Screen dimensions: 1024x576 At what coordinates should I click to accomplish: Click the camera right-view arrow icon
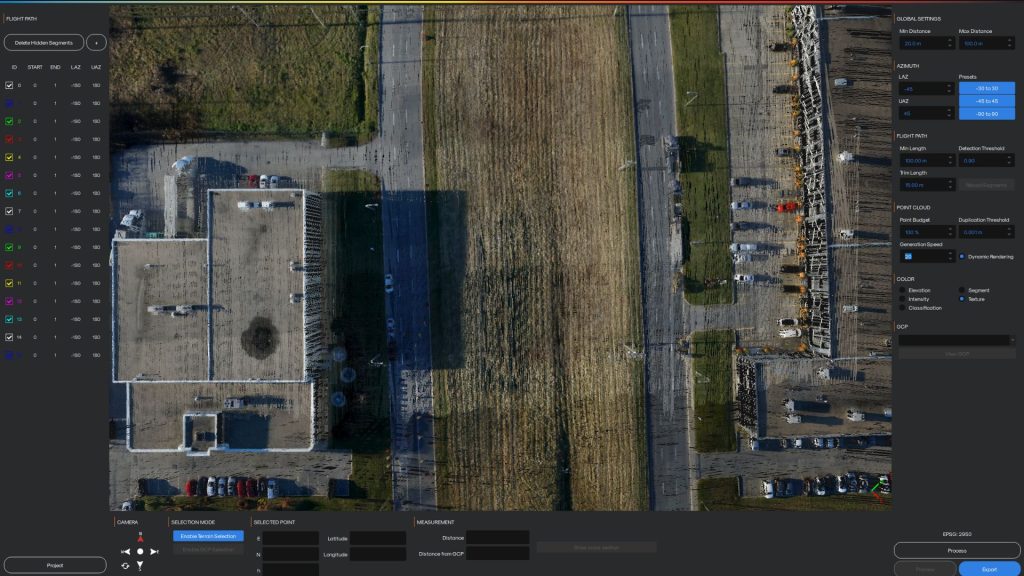coord(155,551)
